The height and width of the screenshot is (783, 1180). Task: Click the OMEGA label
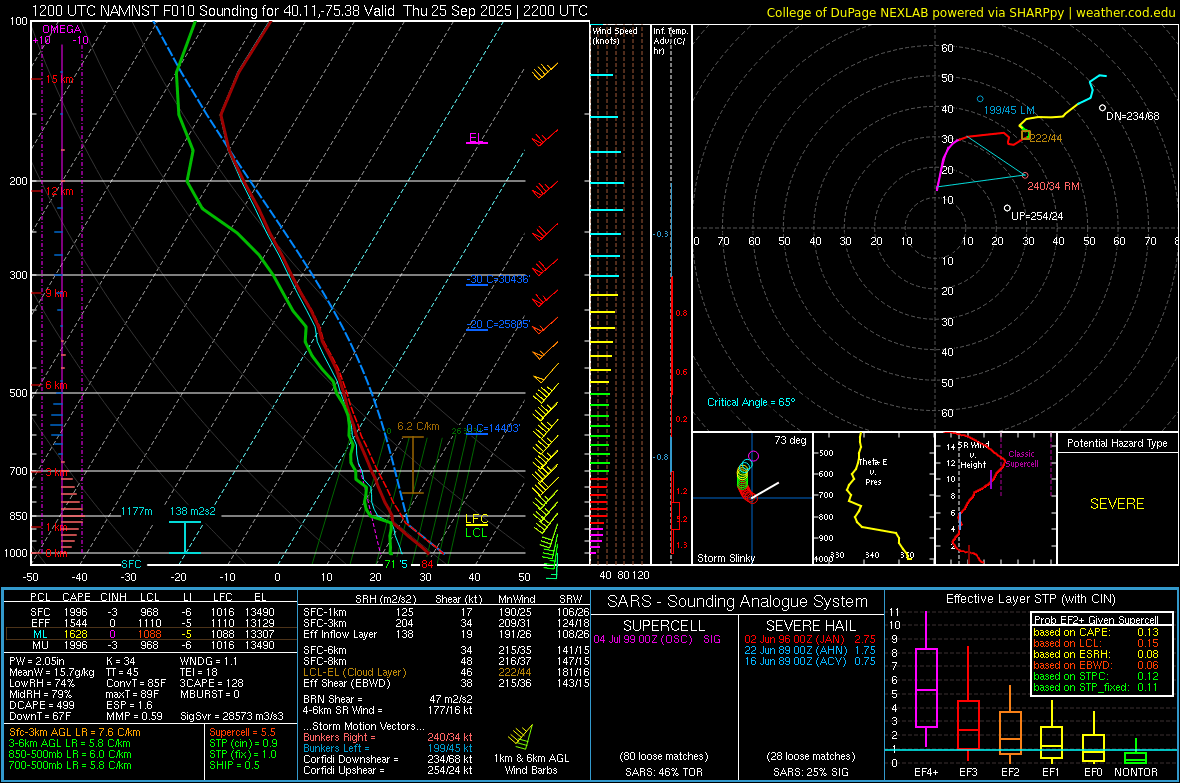pos(62,29)
